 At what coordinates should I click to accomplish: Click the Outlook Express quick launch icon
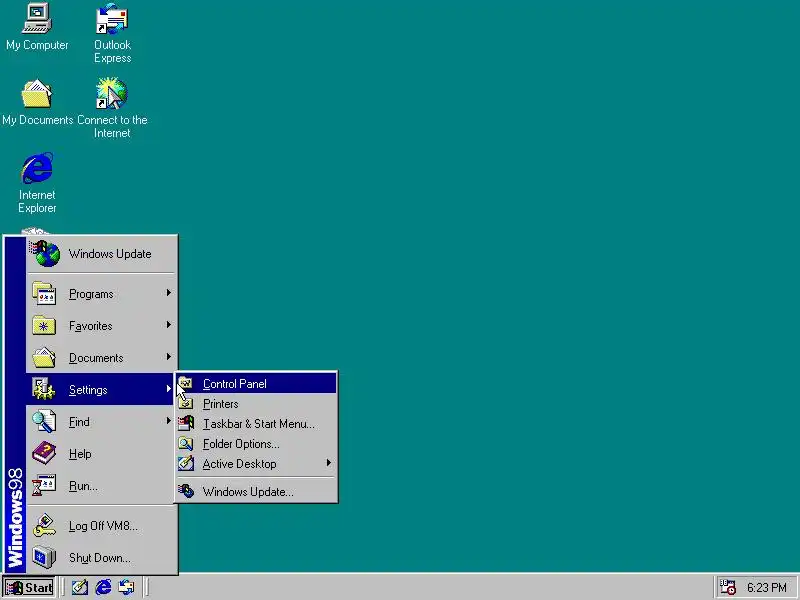coord(126,587)
